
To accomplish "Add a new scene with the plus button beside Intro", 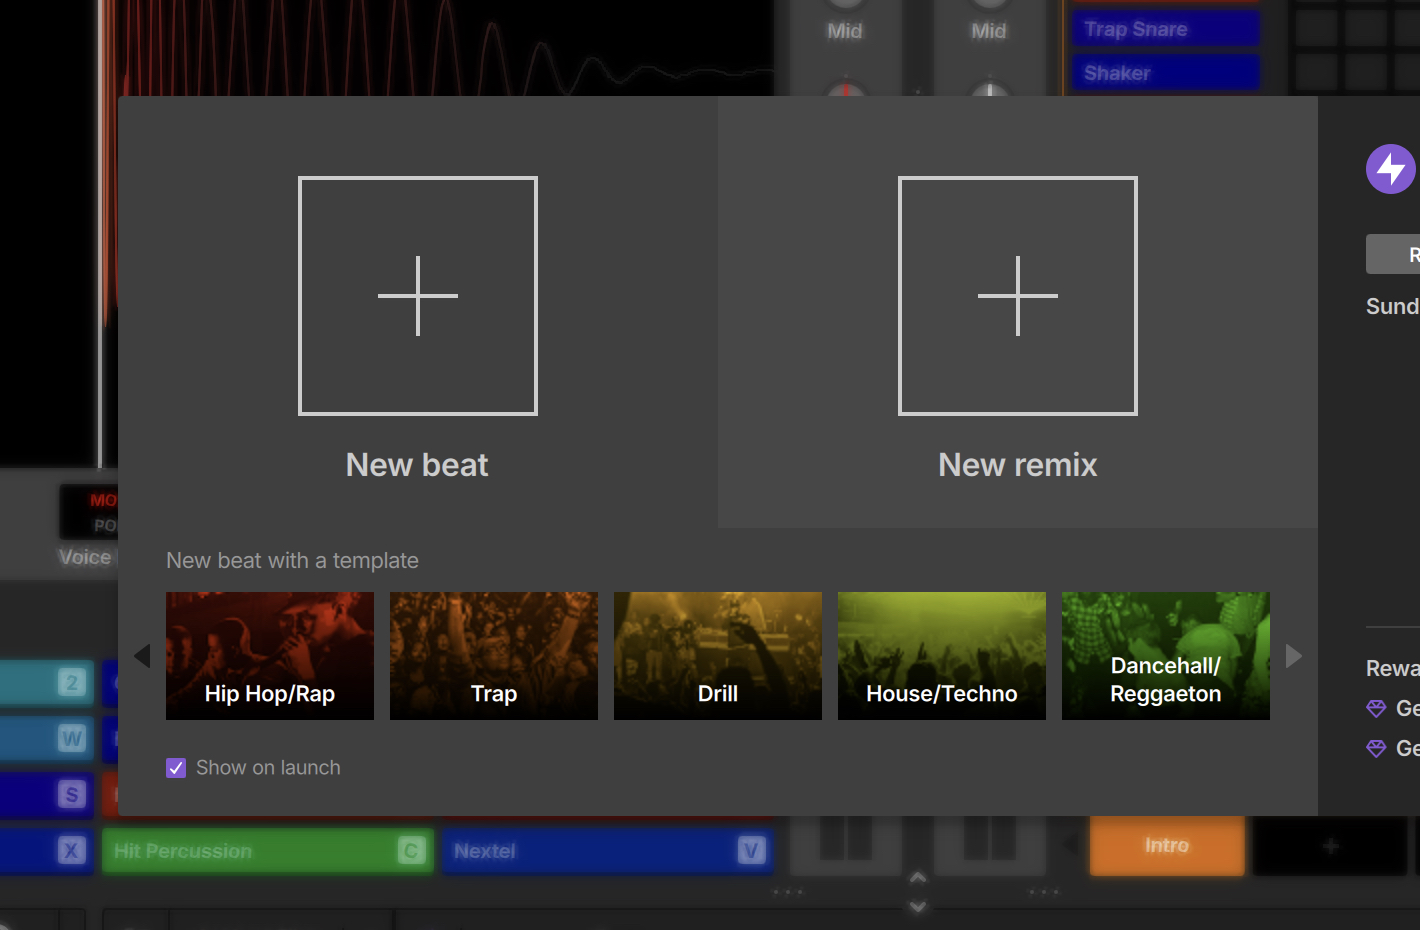I will (x=1330, y=846).
